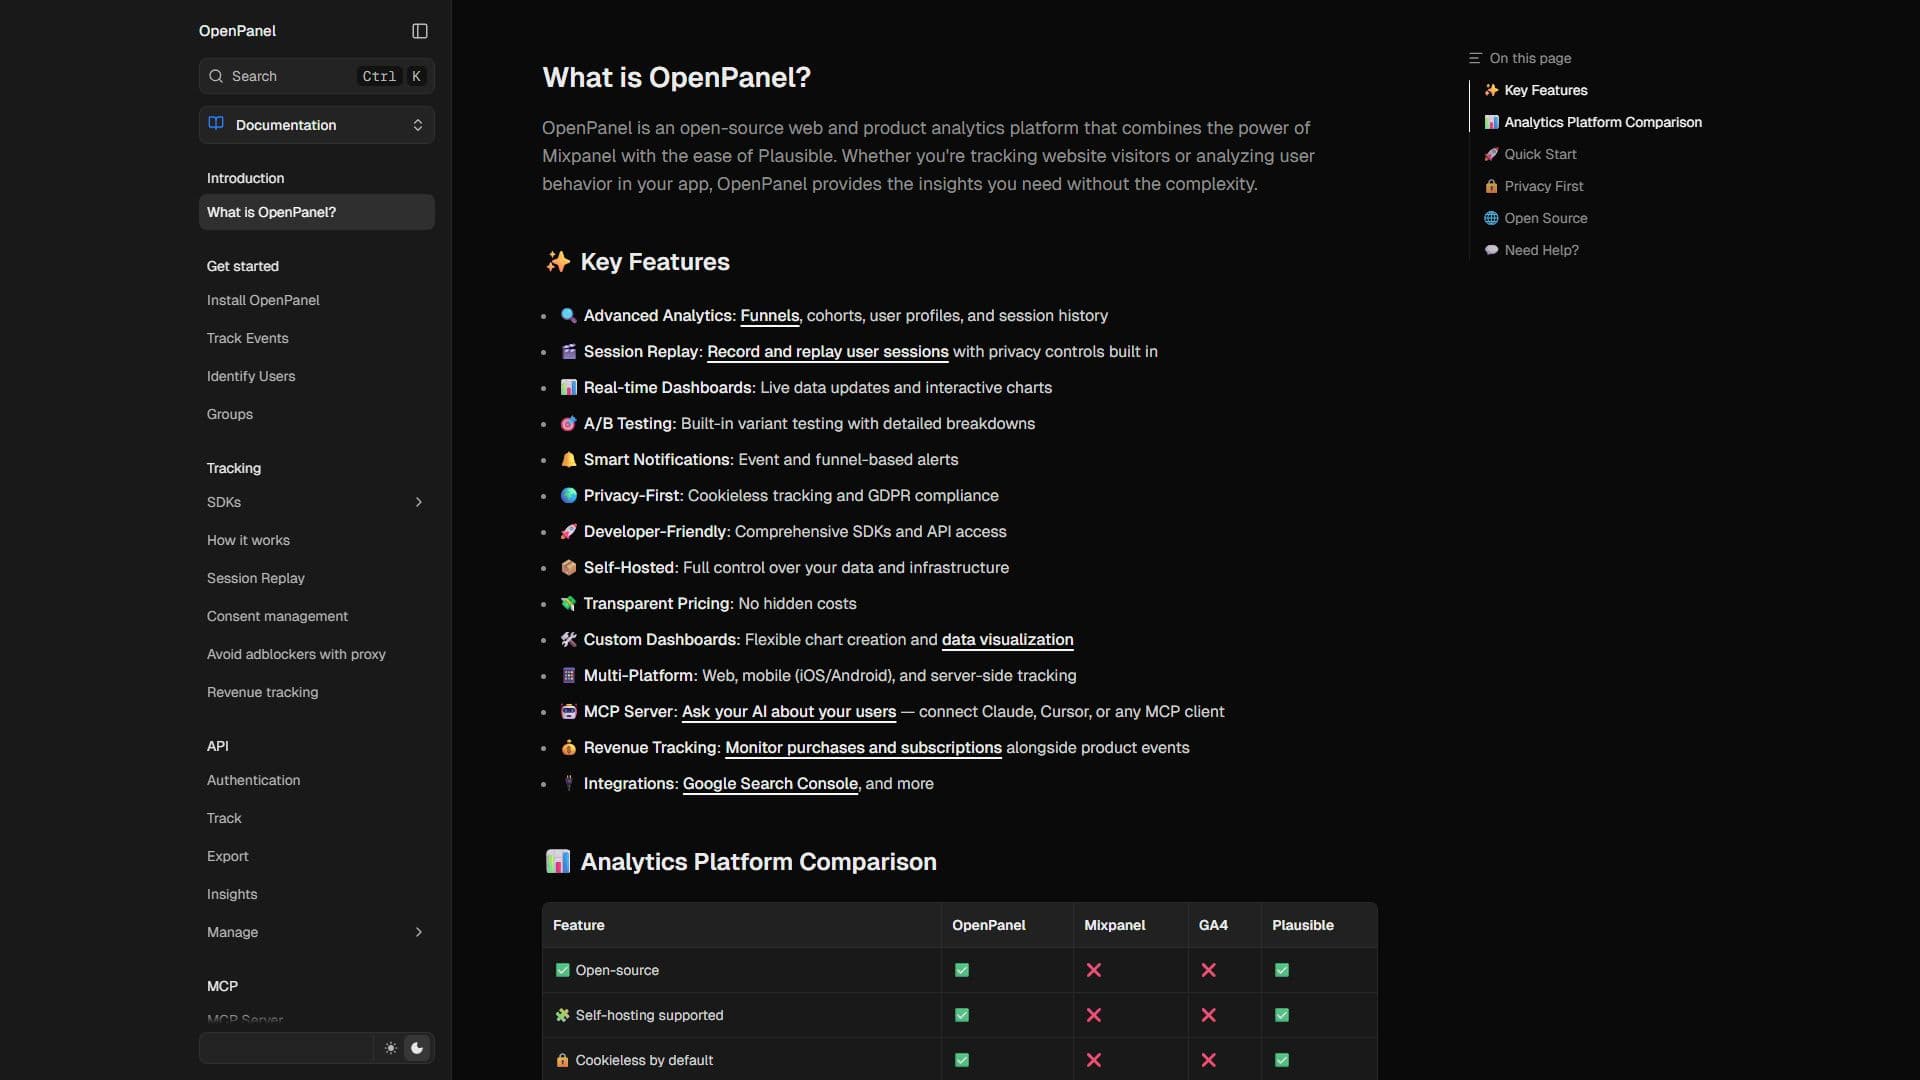The height and width of the screenshot is (1080, 1920).
Task: Focus the Search input field
Action: (317, 76)
